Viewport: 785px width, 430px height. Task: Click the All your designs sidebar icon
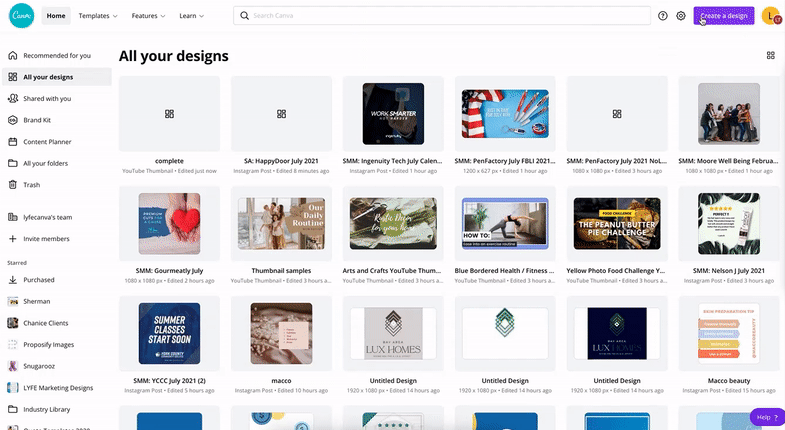coord(13,77)
